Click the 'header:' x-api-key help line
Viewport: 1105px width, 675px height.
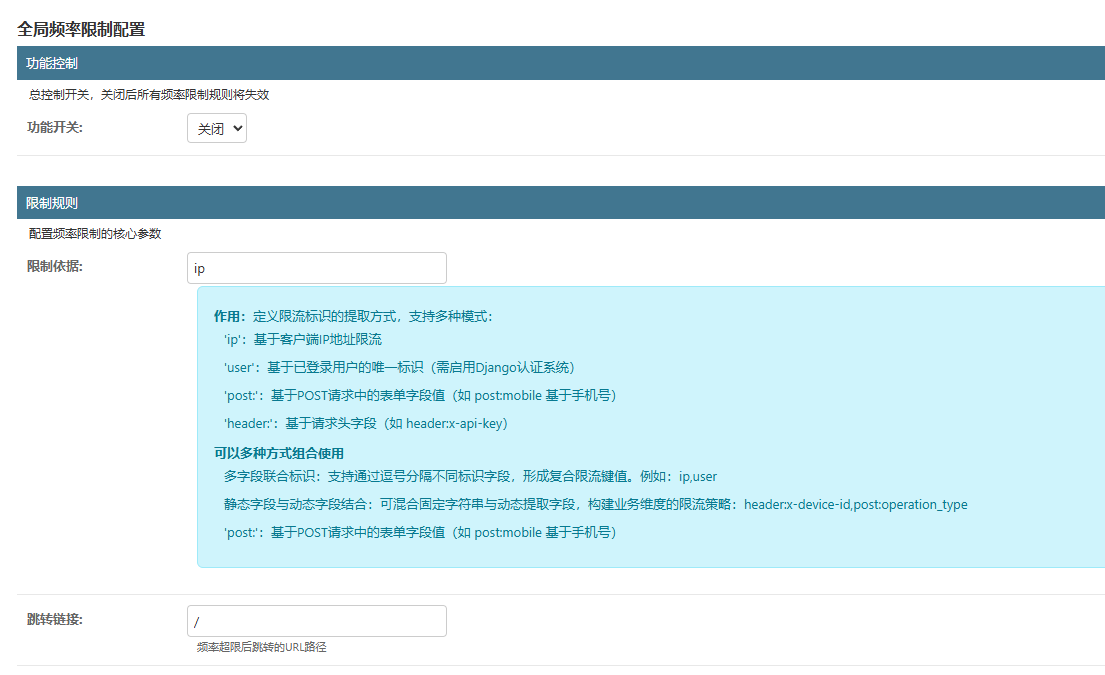(x=367, y=423)
